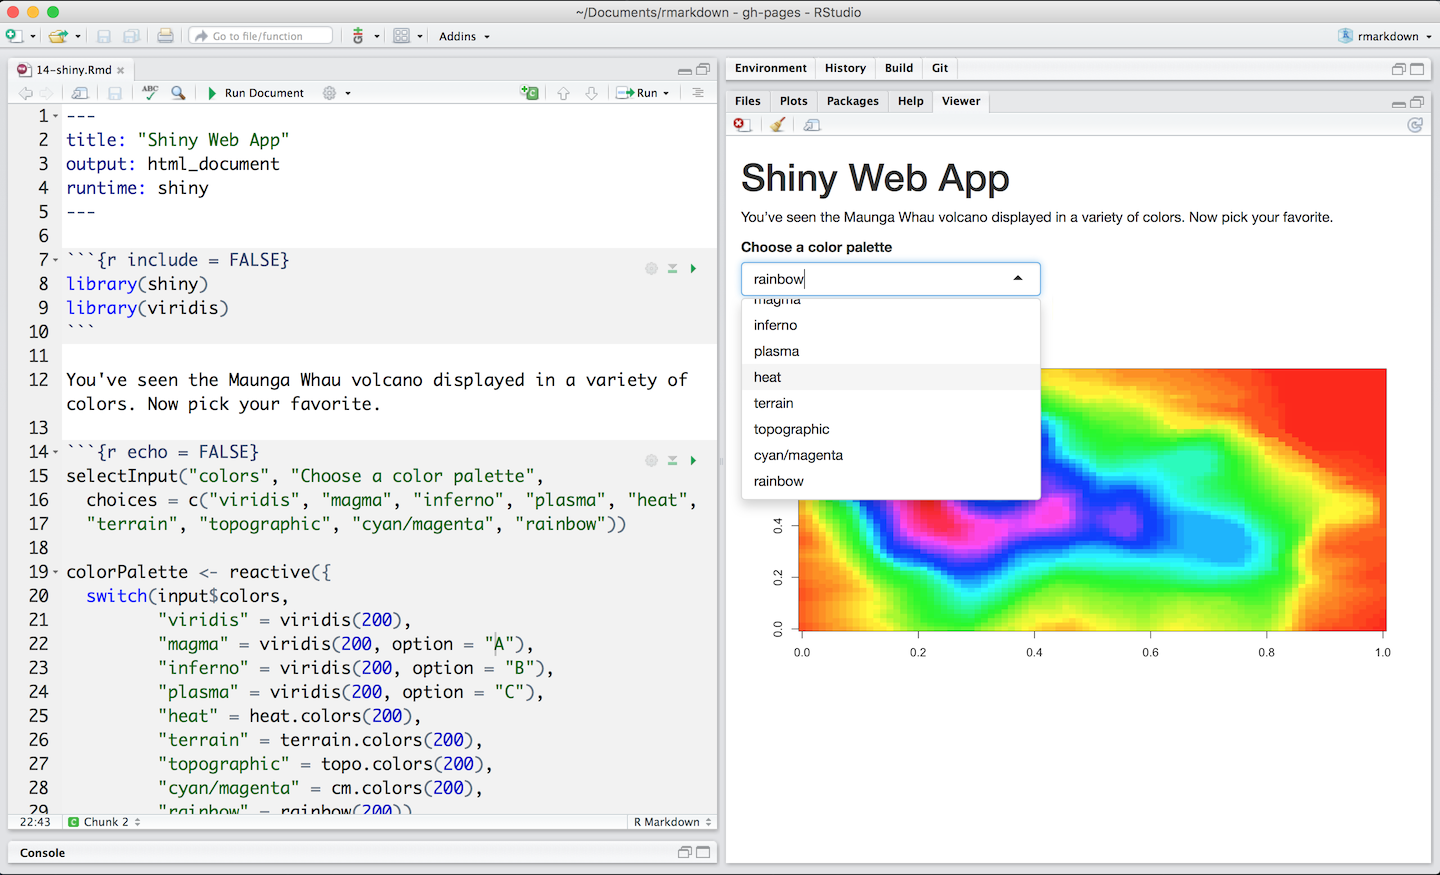Click the spell check ABC icon
The image size is (1440, 875).
click(x=150, y=92)
